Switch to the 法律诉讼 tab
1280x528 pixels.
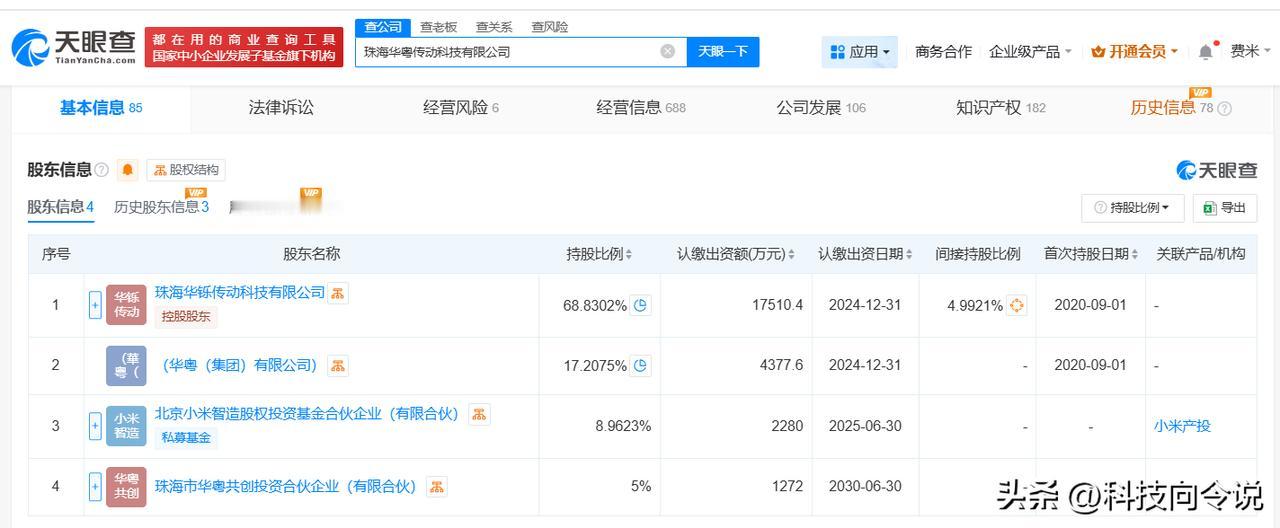pyautogui.click(x=281, y=108)
